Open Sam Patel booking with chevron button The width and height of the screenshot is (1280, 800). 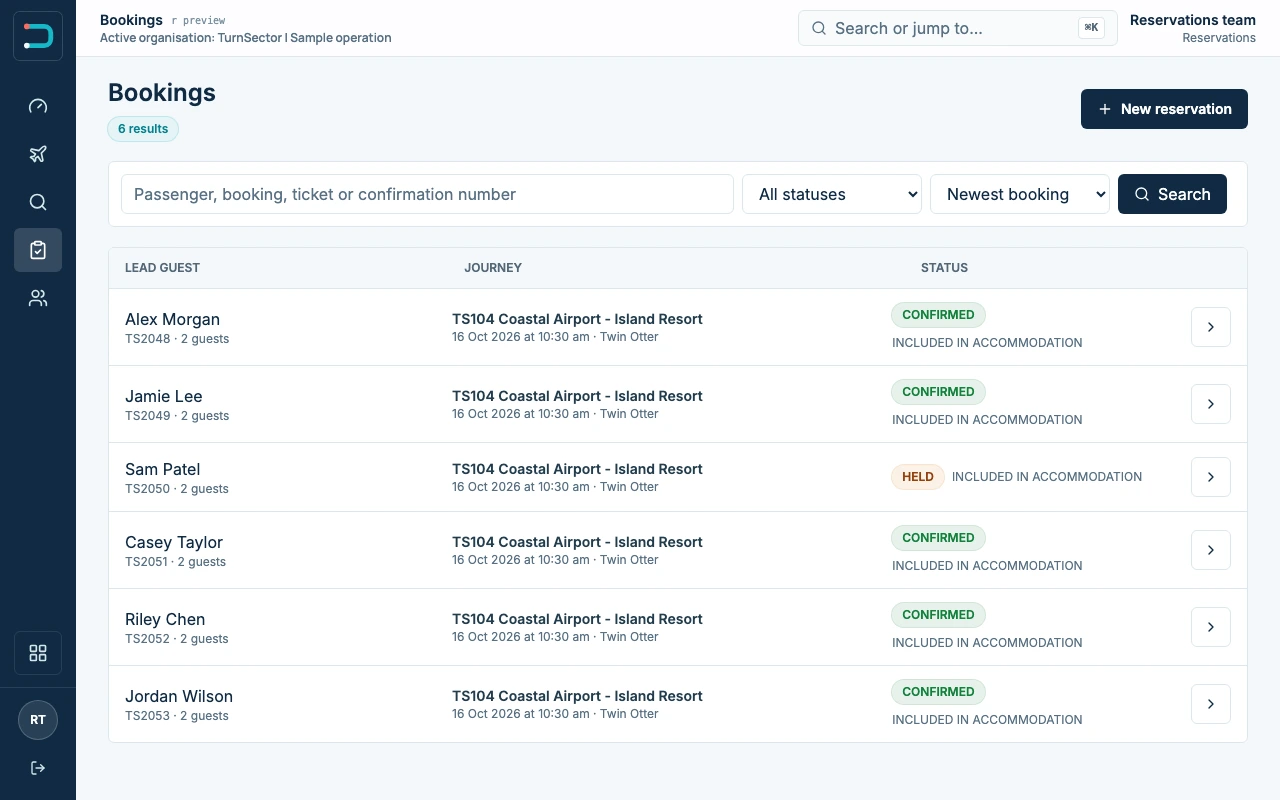click(x=1211, y=477)
